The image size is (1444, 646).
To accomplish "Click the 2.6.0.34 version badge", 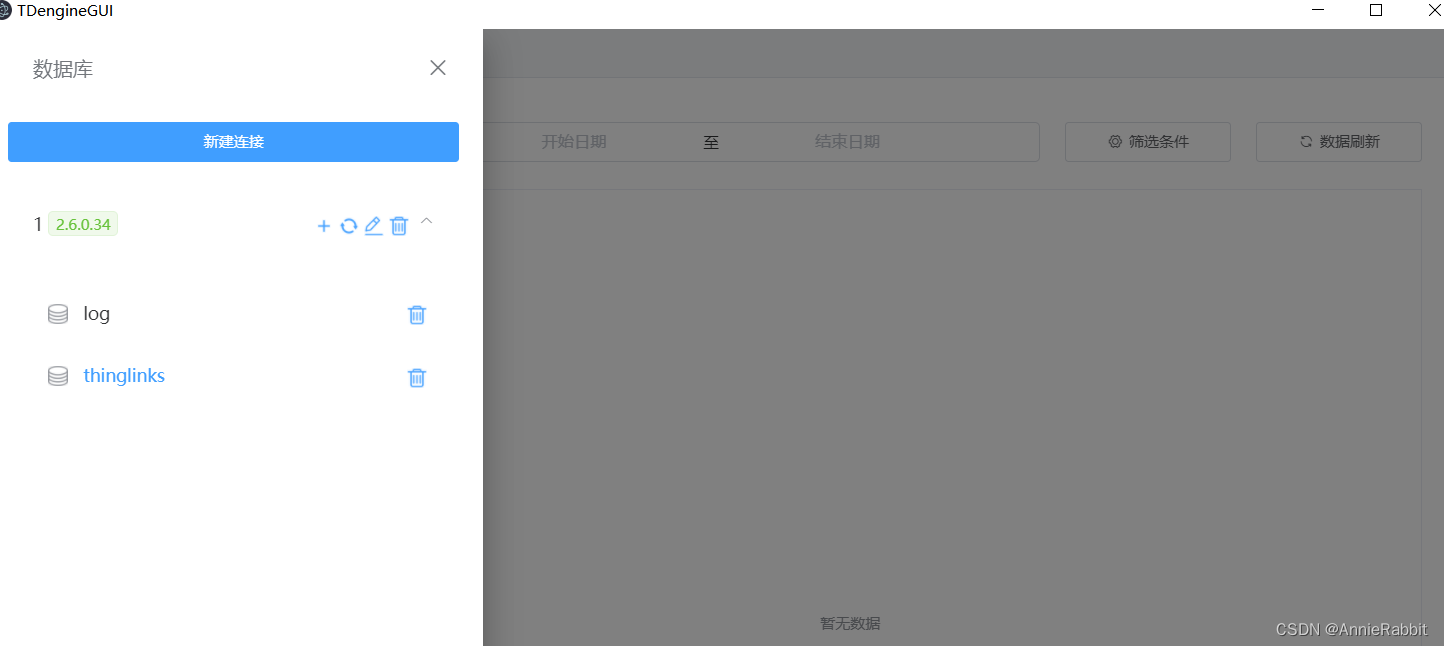I will click(82, 223).
